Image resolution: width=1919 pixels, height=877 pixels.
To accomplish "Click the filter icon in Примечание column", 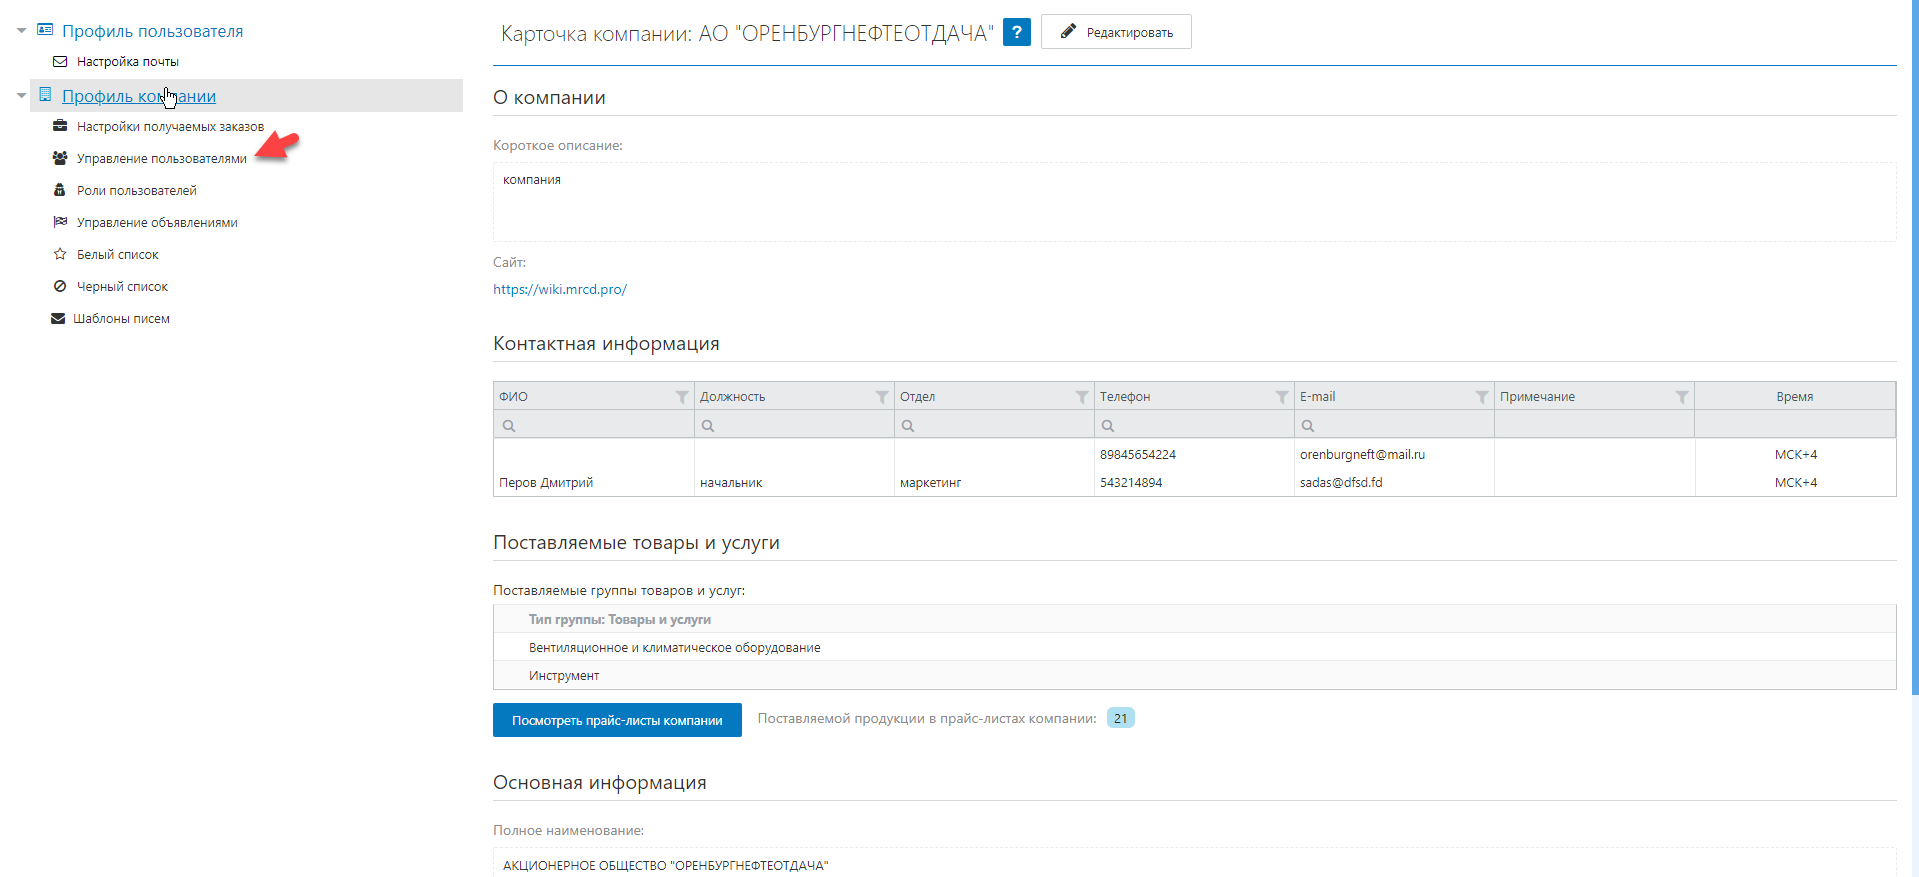I will pyautogui.click(x=1682, y=397).
